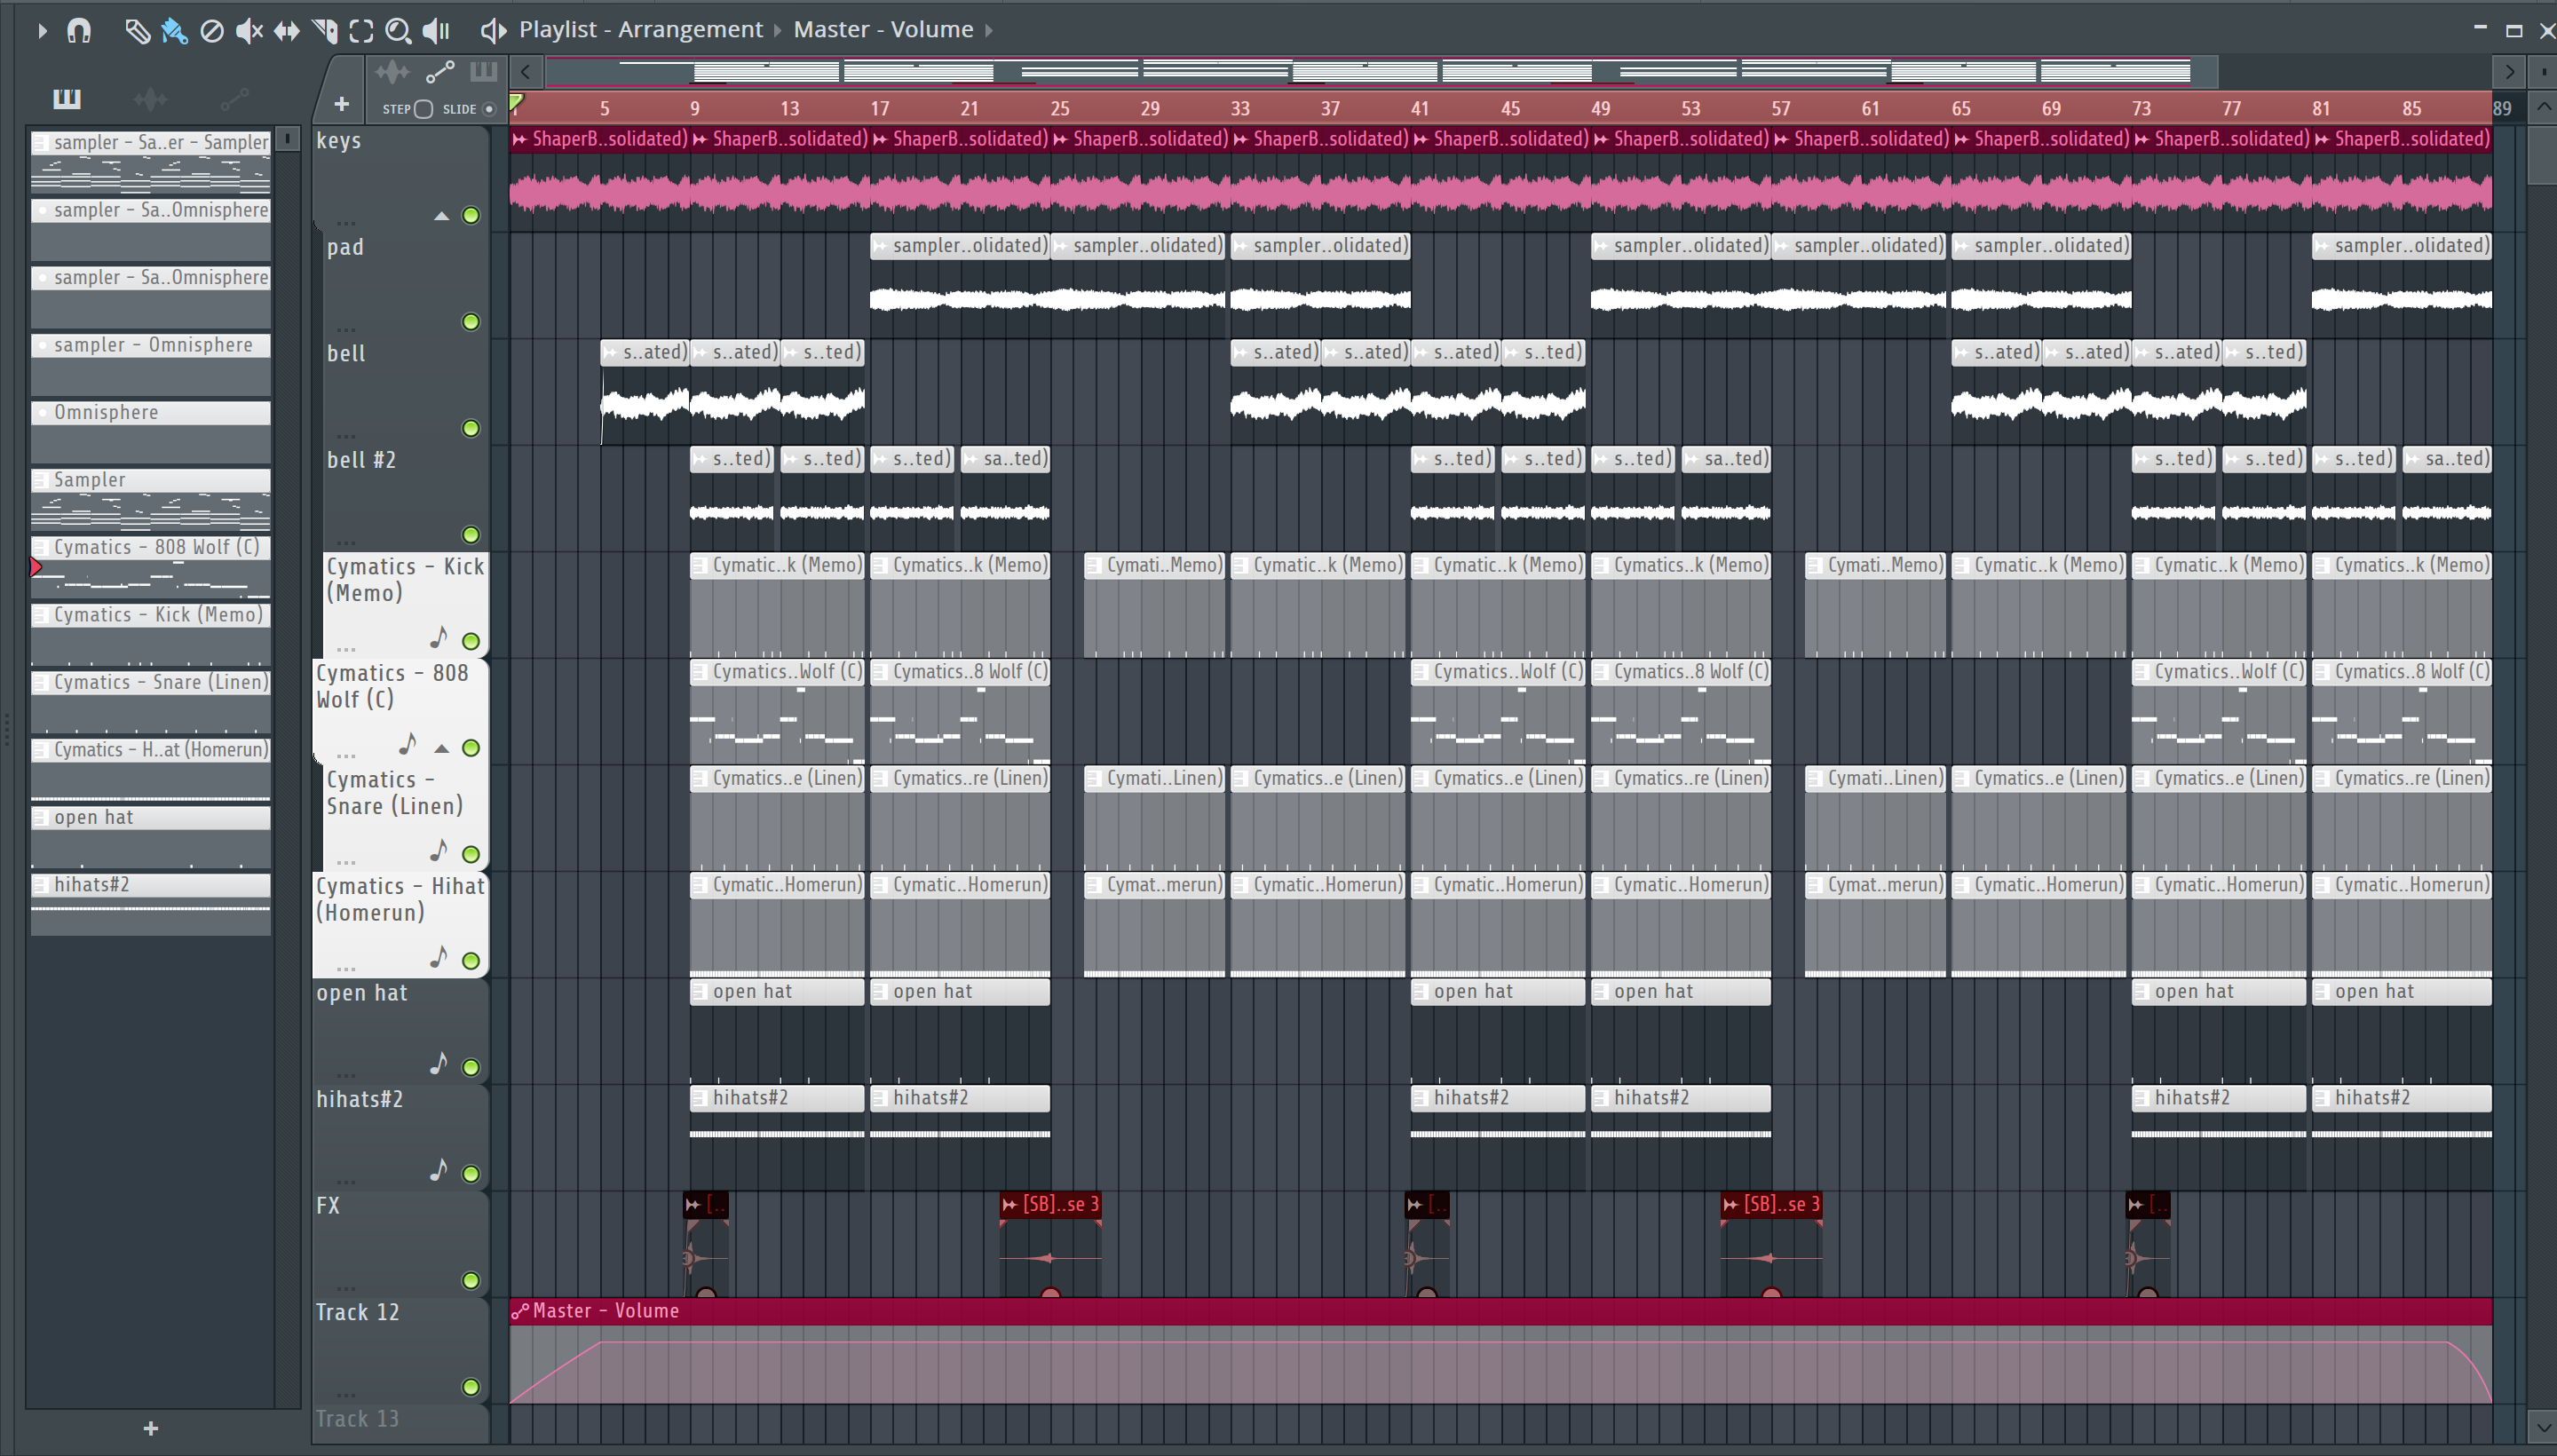Click the picker panel small scrollbar thumb
Viewport: 2557px width, 1456px height.
pos(288,139)
